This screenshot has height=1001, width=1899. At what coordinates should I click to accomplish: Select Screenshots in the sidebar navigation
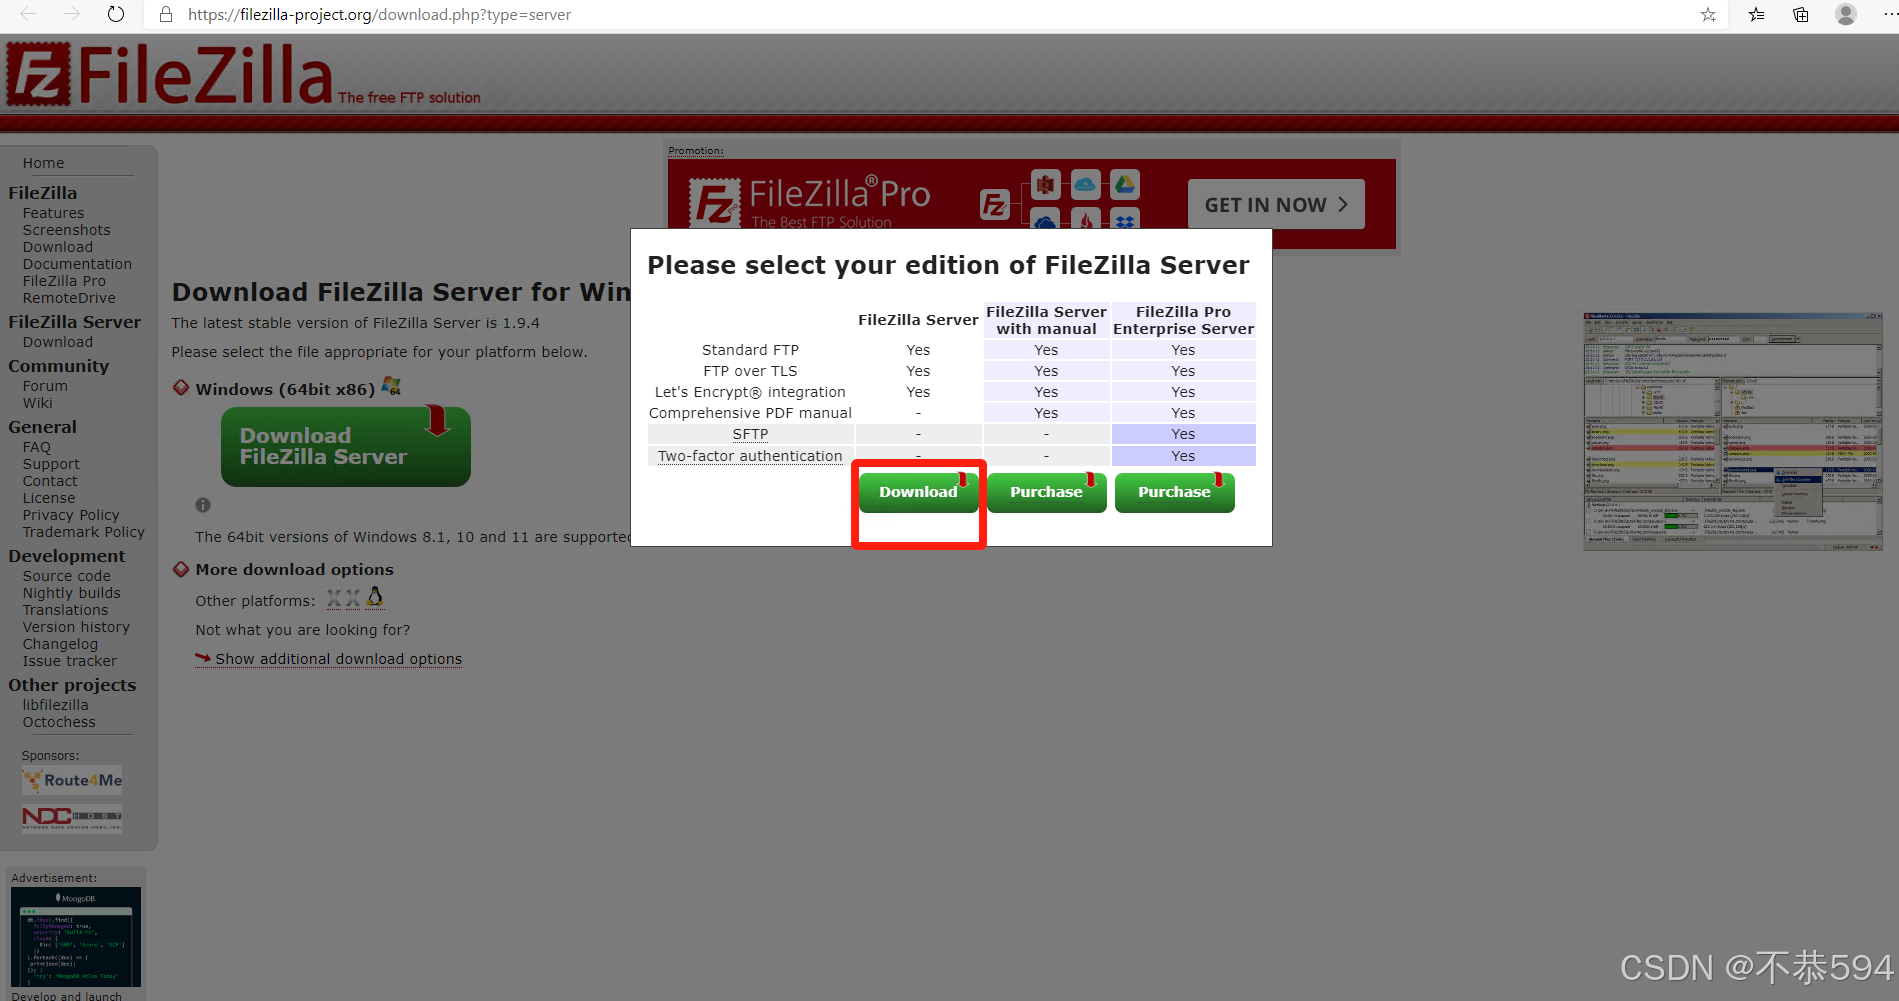66,229
